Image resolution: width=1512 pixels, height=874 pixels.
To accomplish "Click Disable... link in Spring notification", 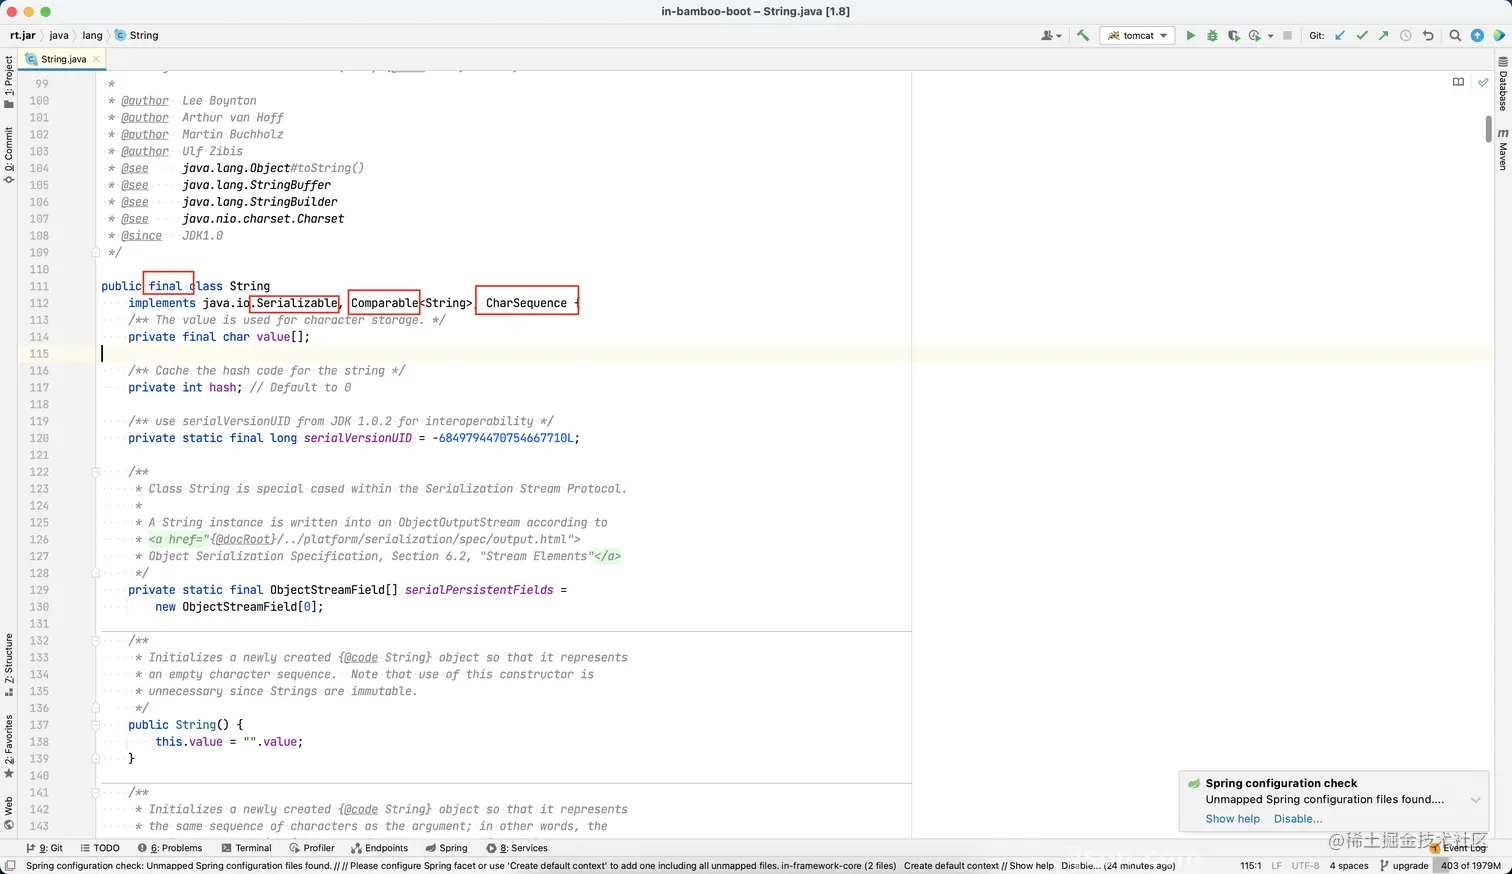I will pos(1298,819).
